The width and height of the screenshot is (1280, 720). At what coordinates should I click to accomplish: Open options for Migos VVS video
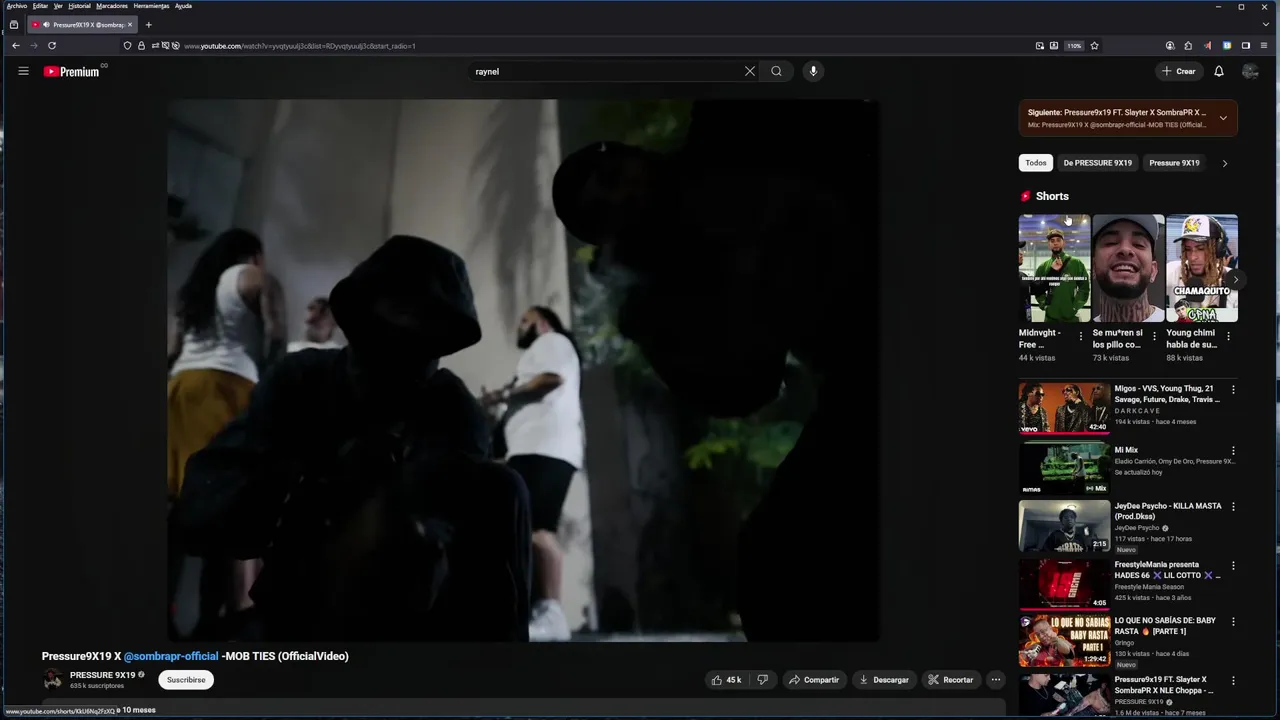click(1233, 390)
